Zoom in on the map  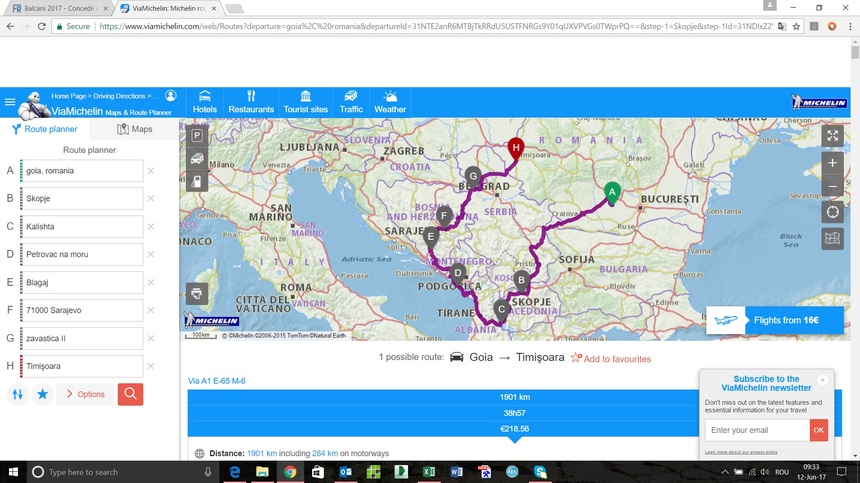point(832,162)
